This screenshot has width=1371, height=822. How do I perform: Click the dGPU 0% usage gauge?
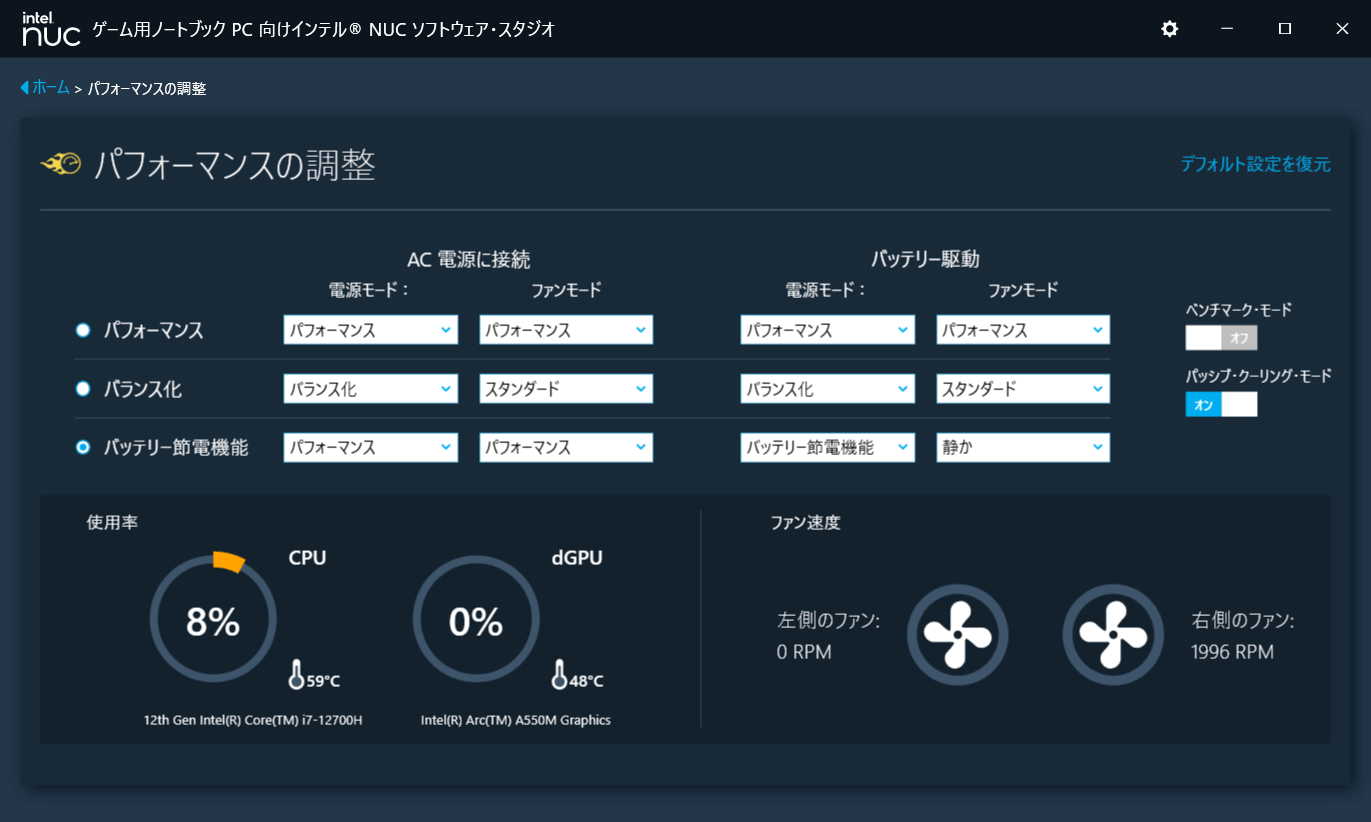click(x=475, y=620)
